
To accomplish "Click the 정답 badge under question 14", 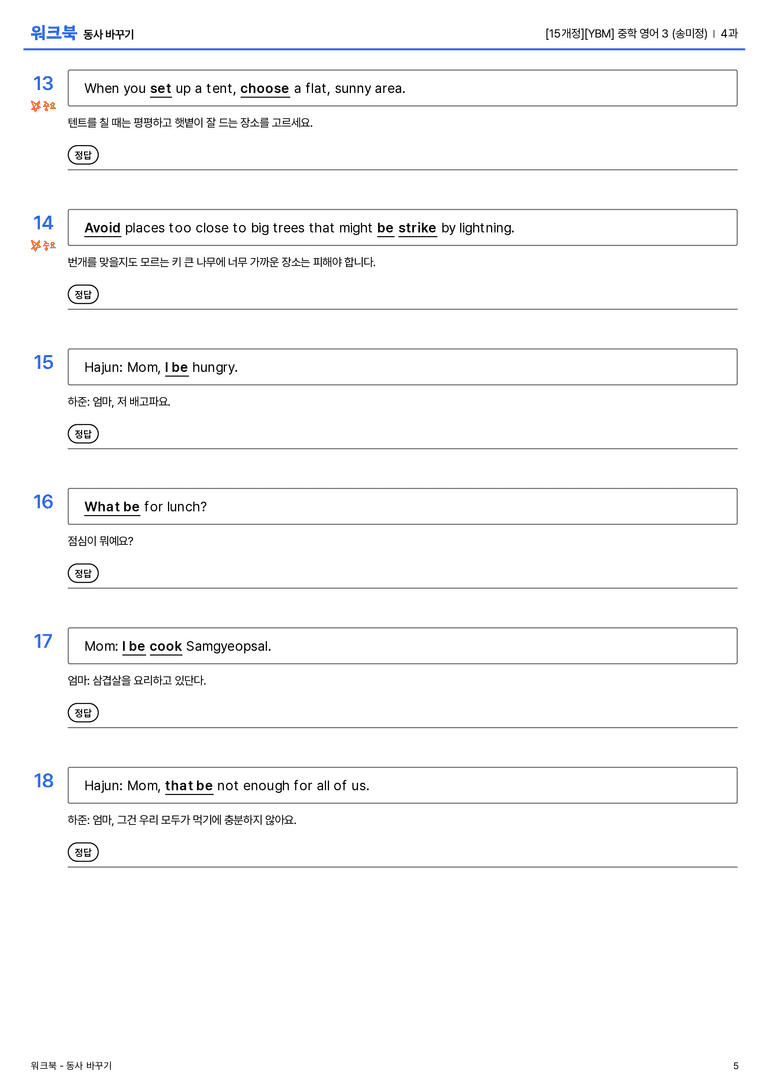I will pyautogui.click(x=83, y=294).
